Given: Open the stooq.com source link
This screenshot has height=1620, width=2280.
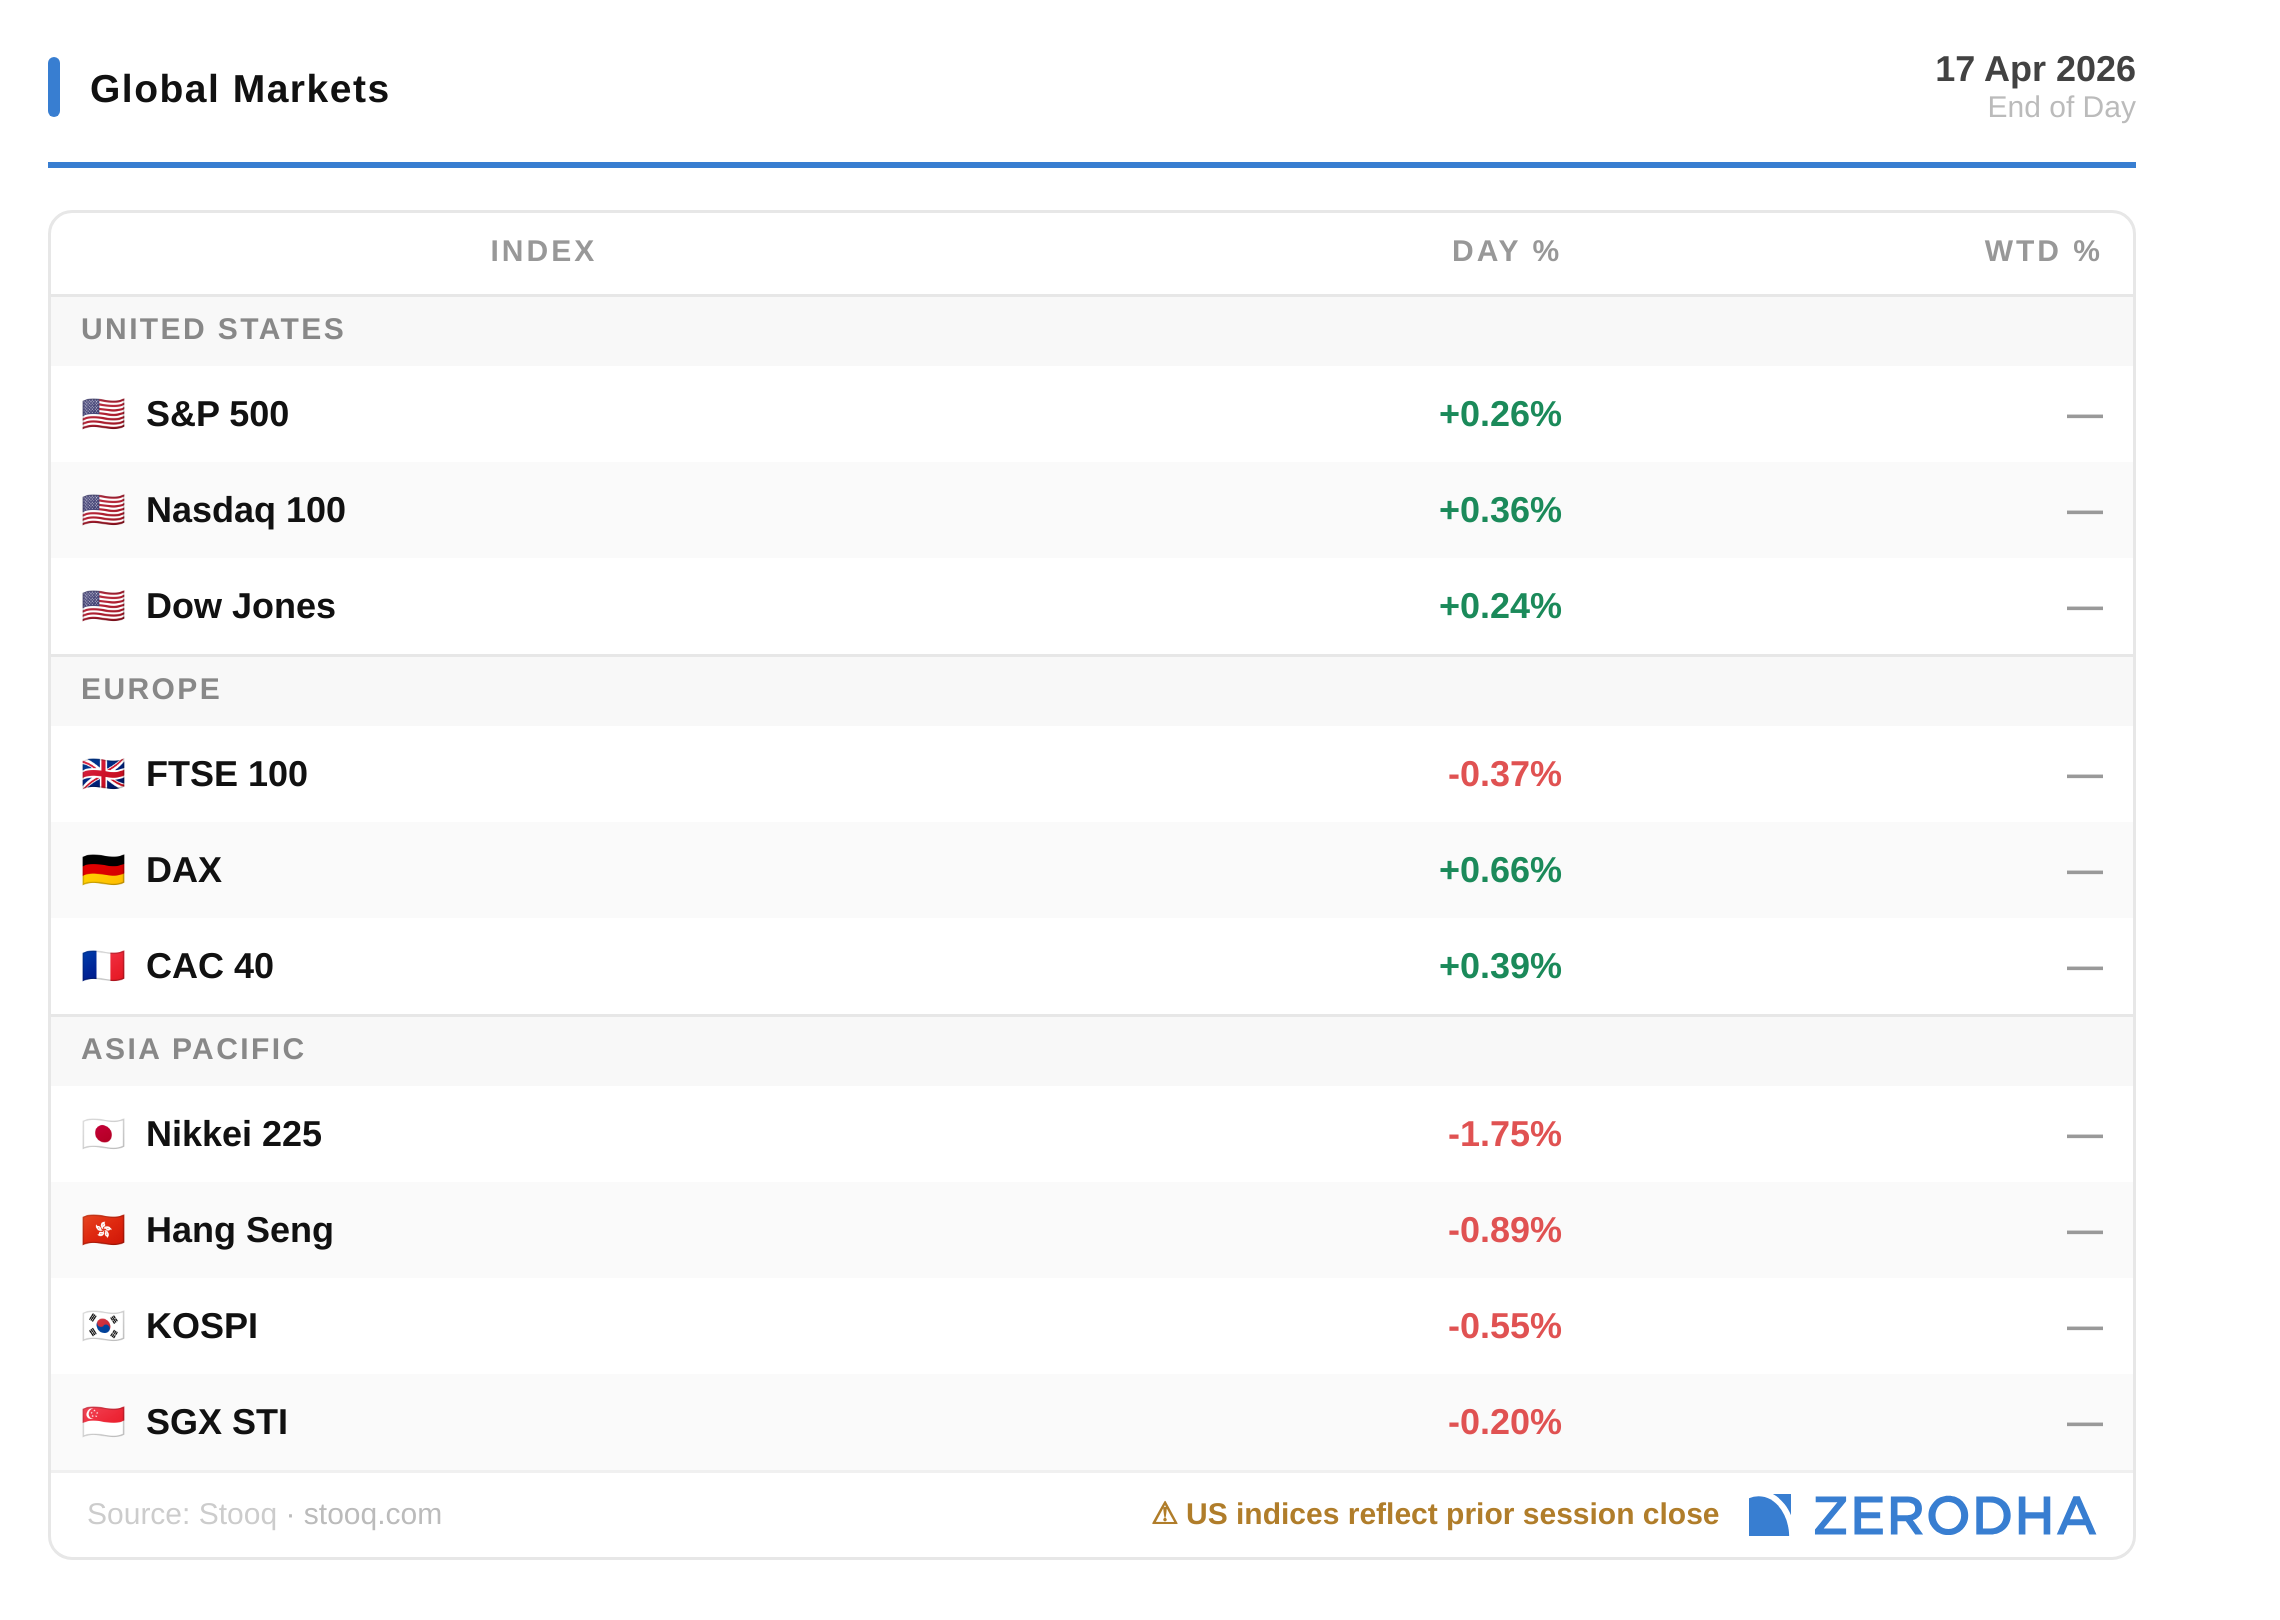Looking at the screenshot, I should coord(372,1514).
